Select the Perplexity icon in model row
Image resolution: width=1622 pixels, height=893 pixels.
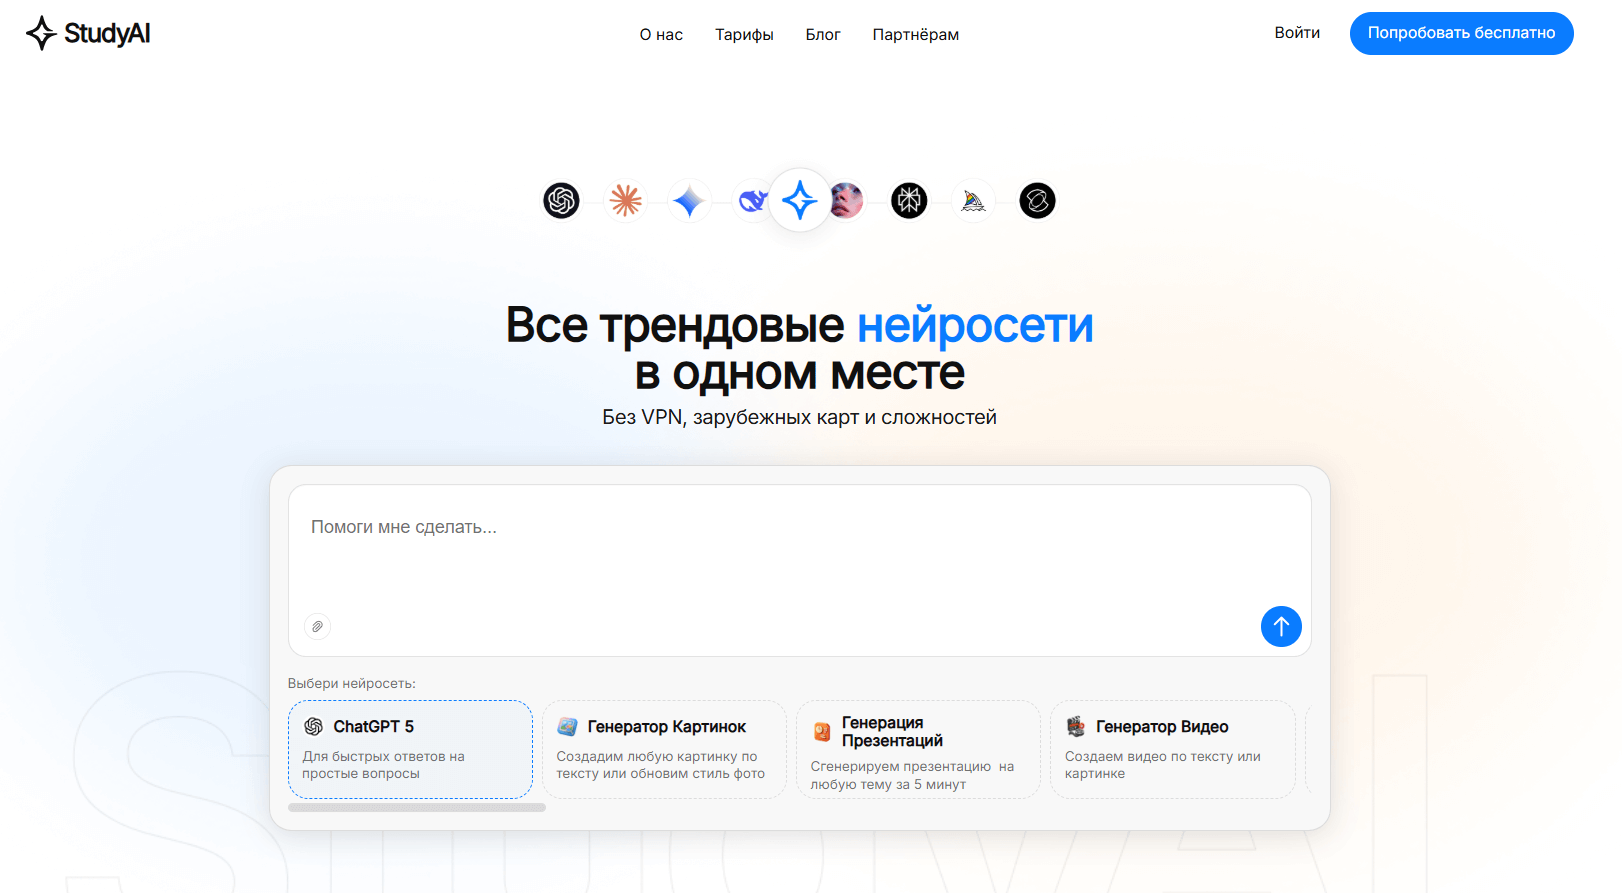click(909, 201)
